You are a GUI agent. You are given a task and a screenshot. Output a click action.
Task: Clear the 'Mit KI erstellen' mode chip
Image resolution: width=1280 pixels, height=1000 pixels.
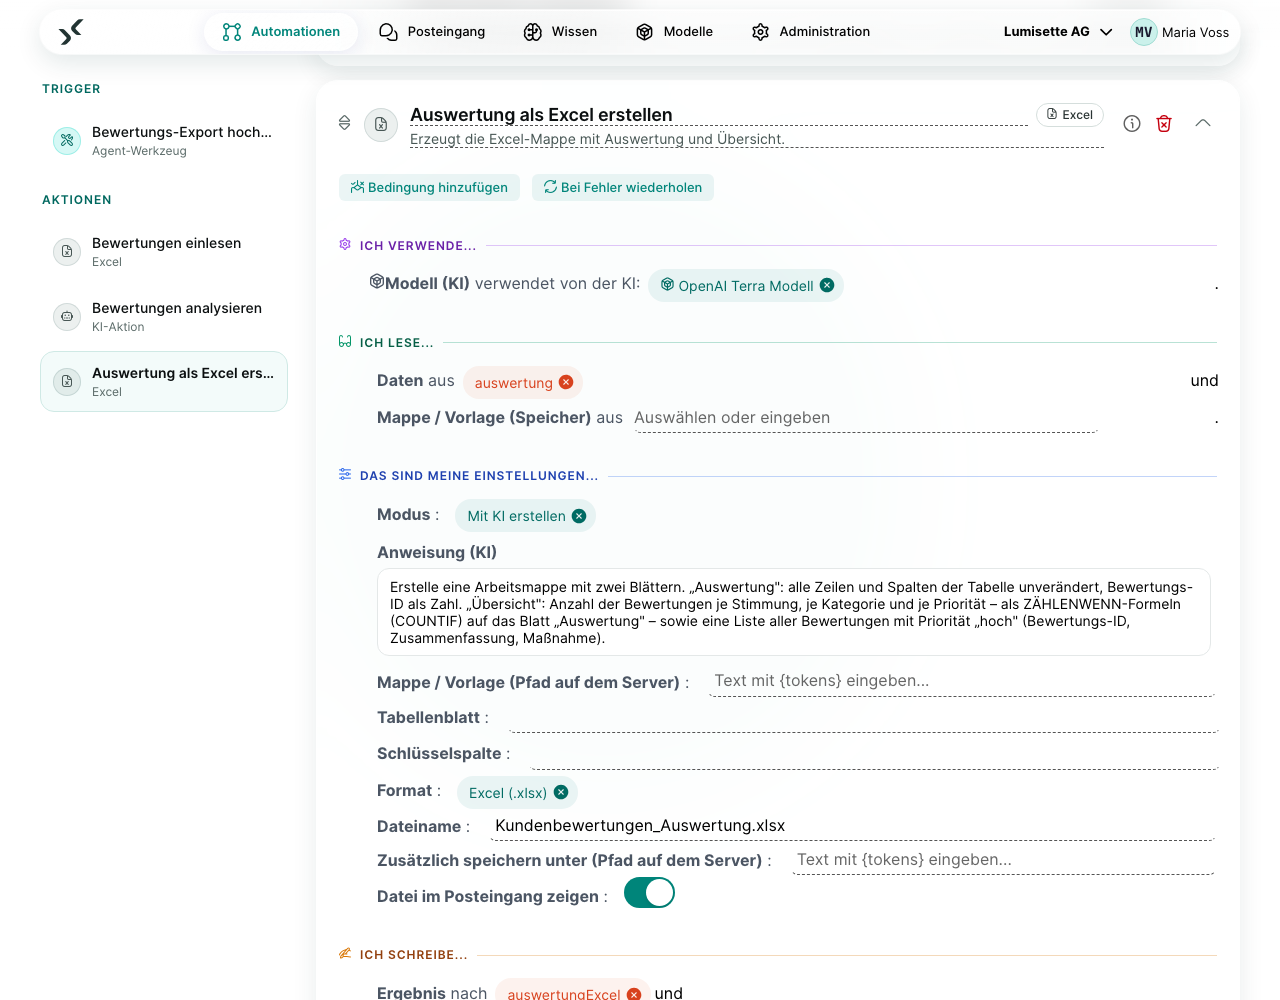579,516
